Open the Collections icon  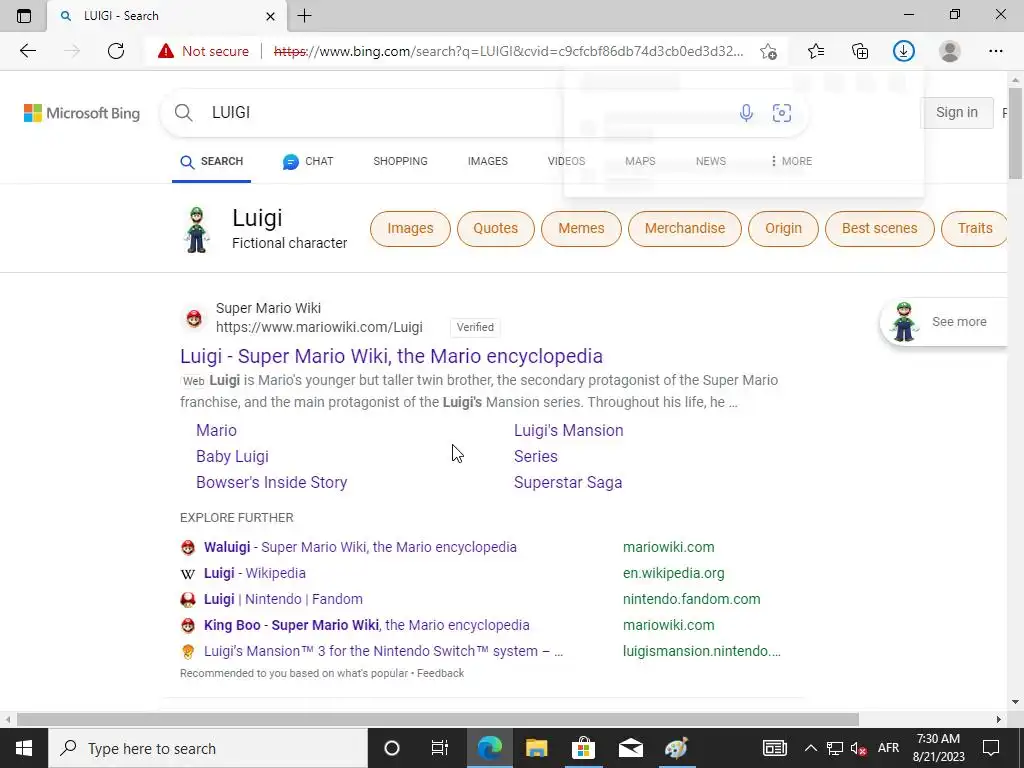point(860,51)
